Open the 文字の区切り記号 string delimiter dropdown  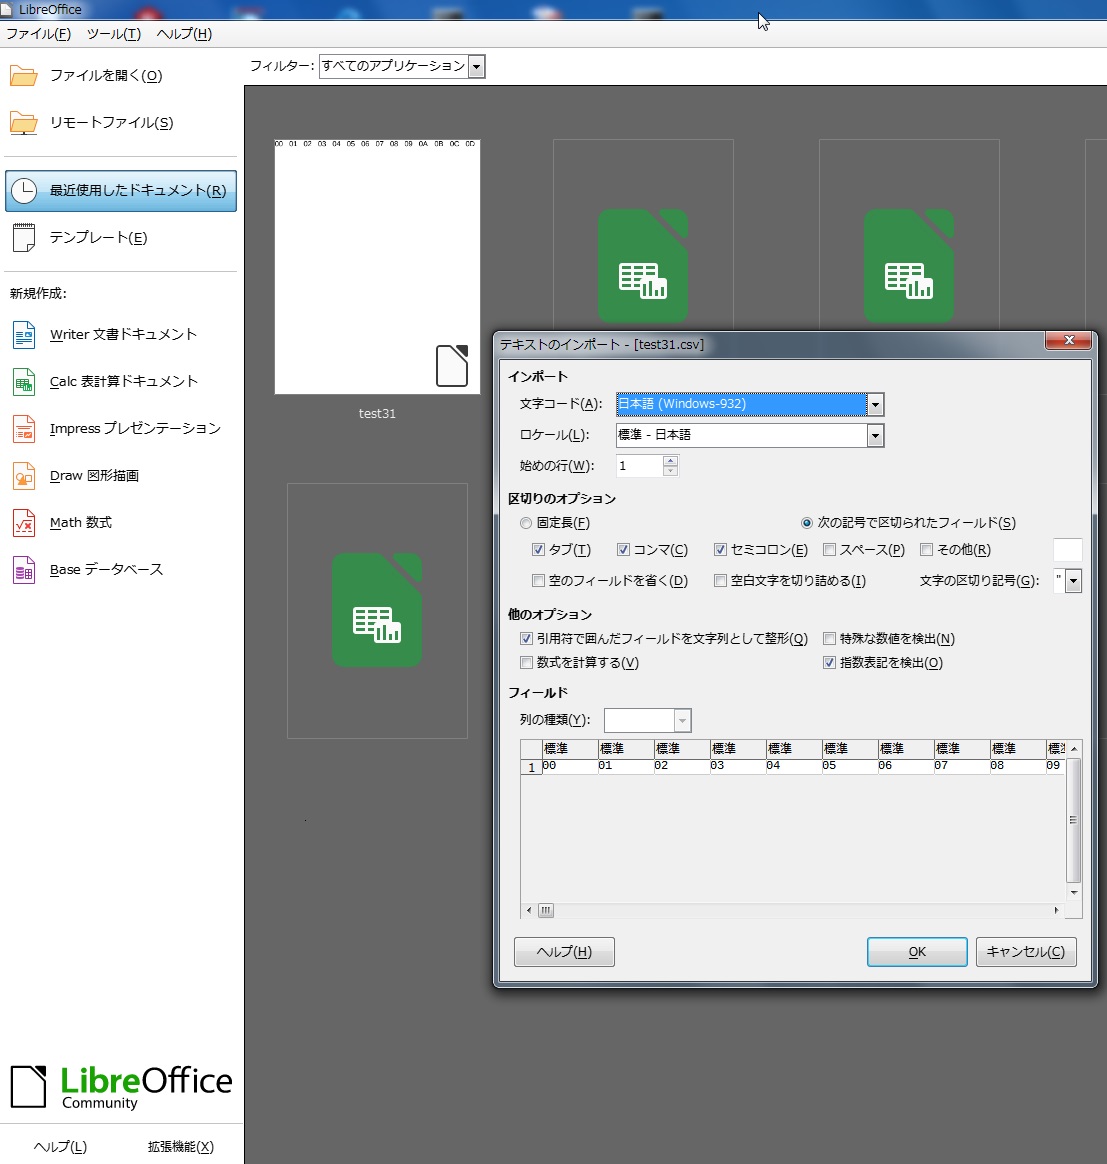pos(1073,581)
